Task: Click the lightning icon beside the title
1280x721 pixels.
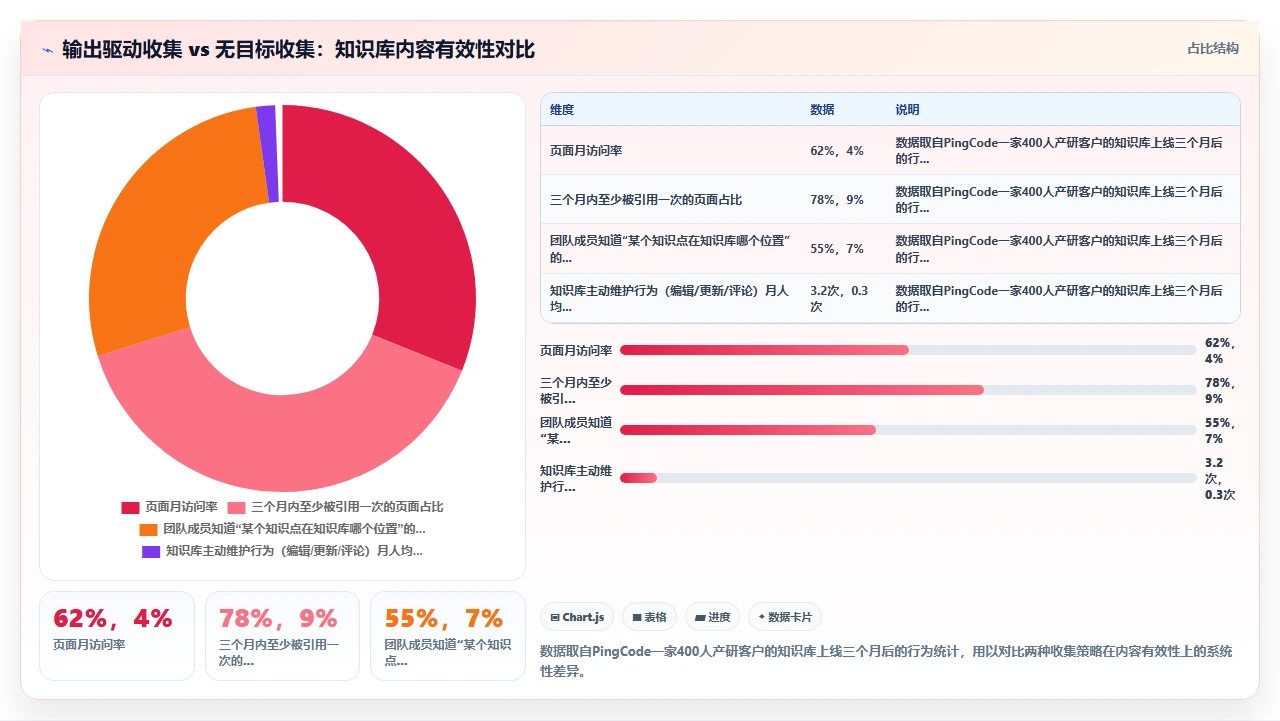Action: point(48,49)
